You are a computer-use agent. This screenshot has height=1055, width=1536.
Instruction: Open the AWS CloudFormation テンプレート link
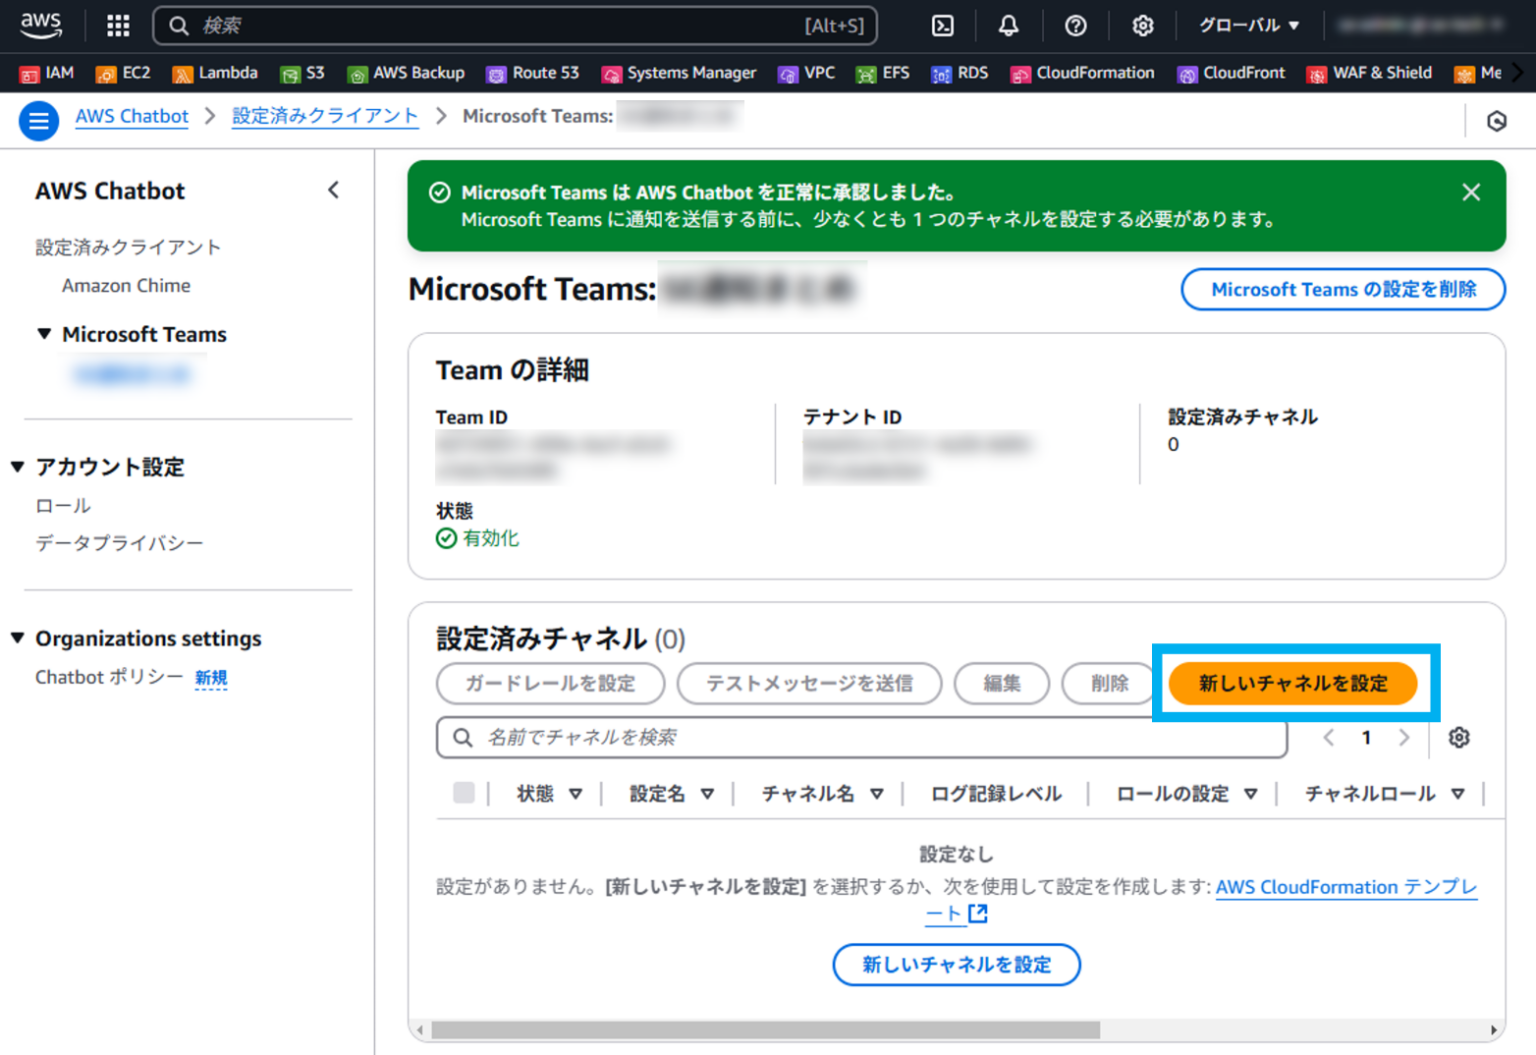point(1346,887)
